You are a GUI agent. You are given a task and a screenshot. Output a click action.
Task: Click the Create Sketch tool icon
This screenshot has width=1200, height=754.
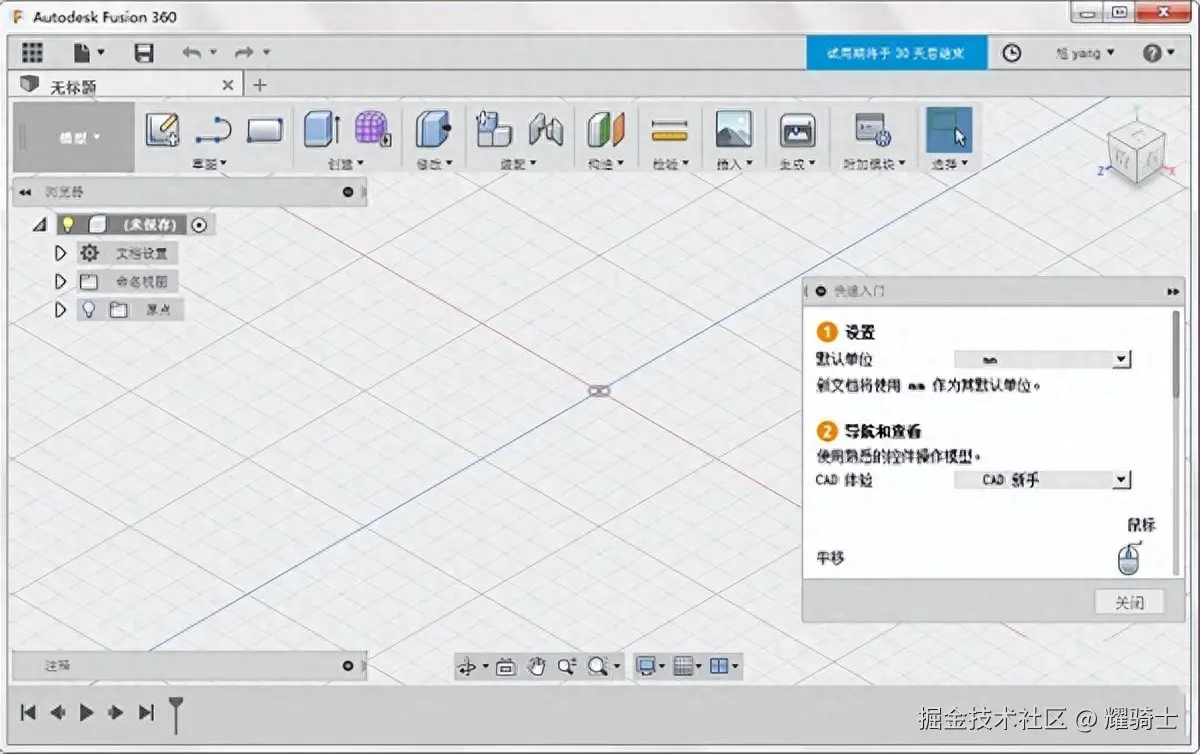pyautogui.click(x=162, y=130)
